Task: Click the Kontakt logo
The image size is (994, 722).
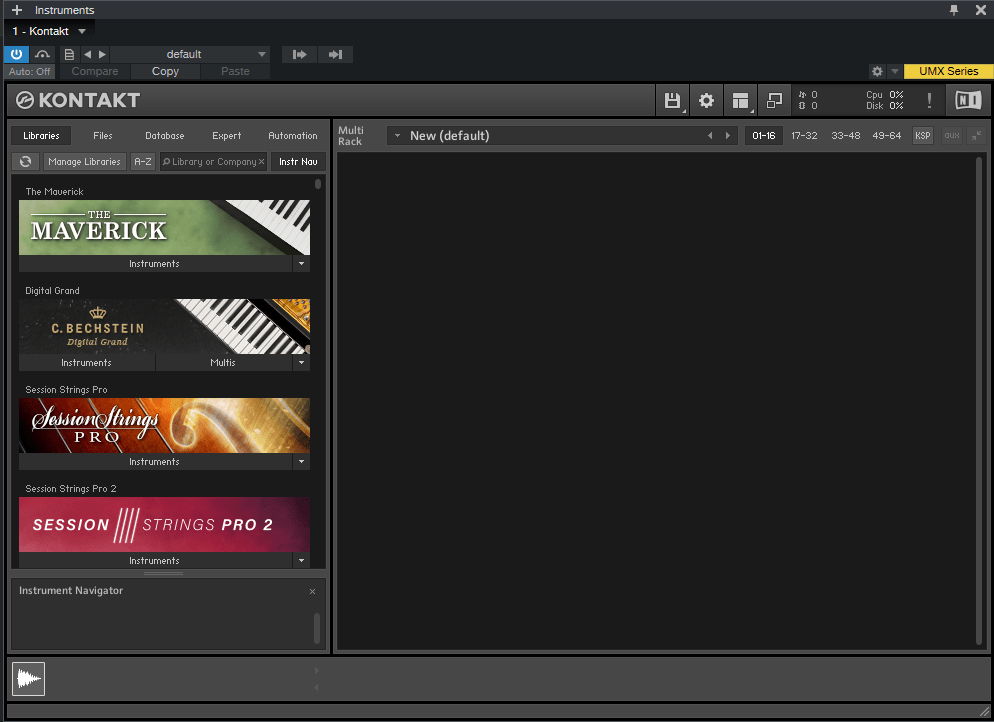Action: click(78, 100)
